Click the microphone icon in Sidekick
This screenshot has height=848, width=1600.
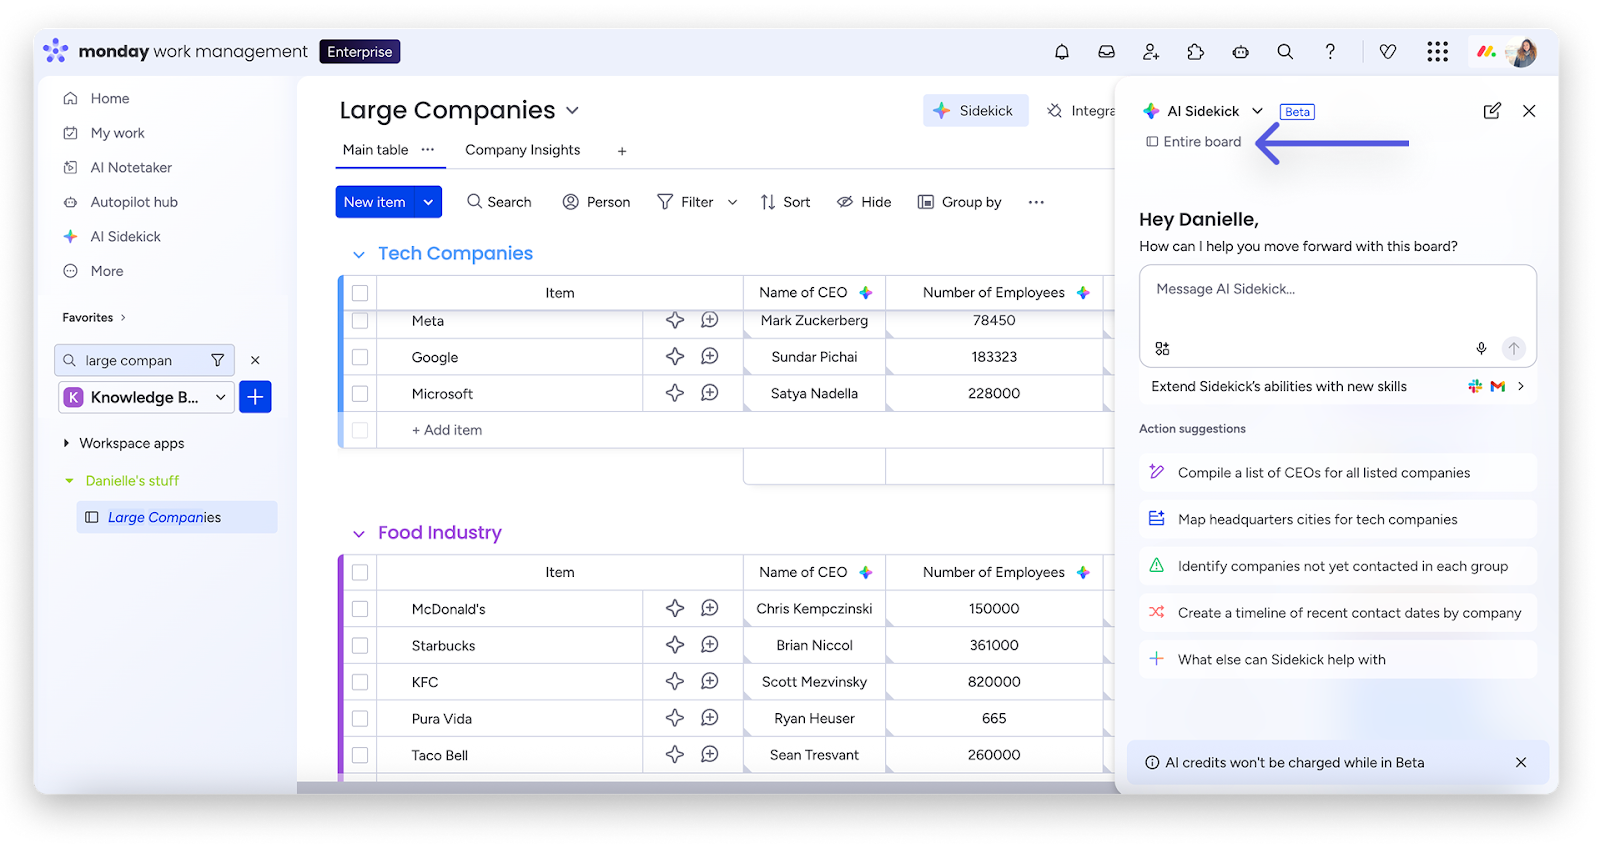(x=1481, y=348)
